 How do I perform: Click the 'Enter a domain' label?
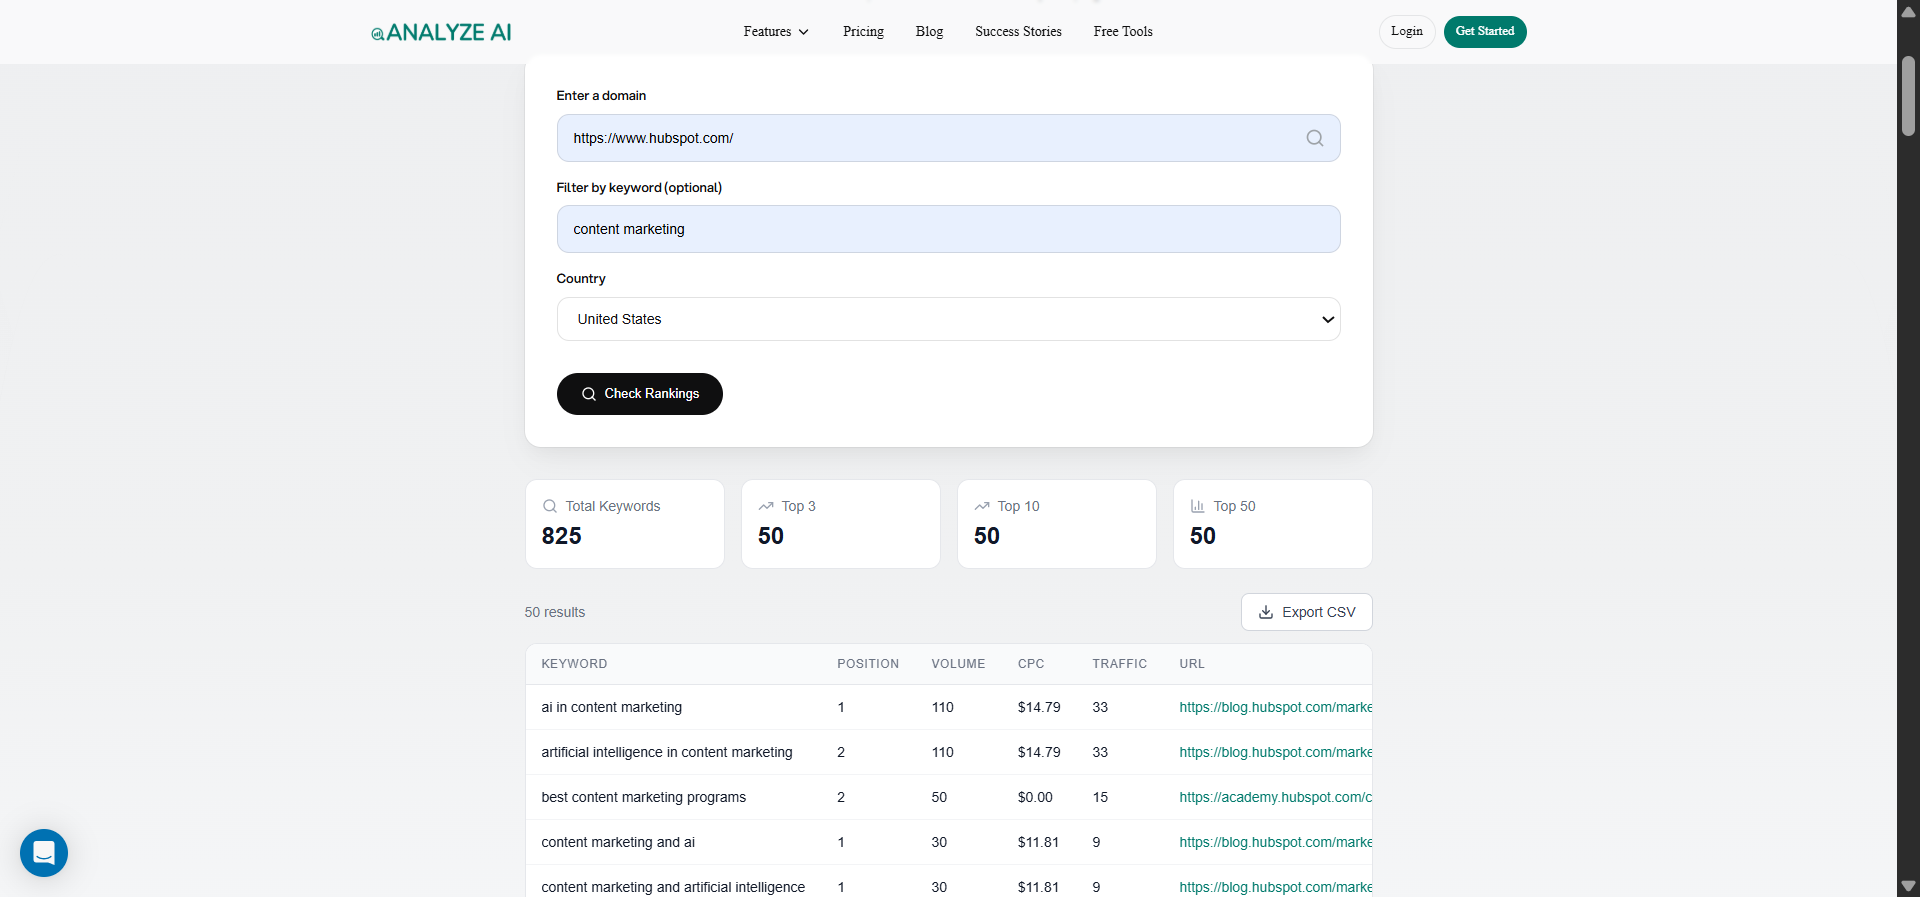coord(601,96)
